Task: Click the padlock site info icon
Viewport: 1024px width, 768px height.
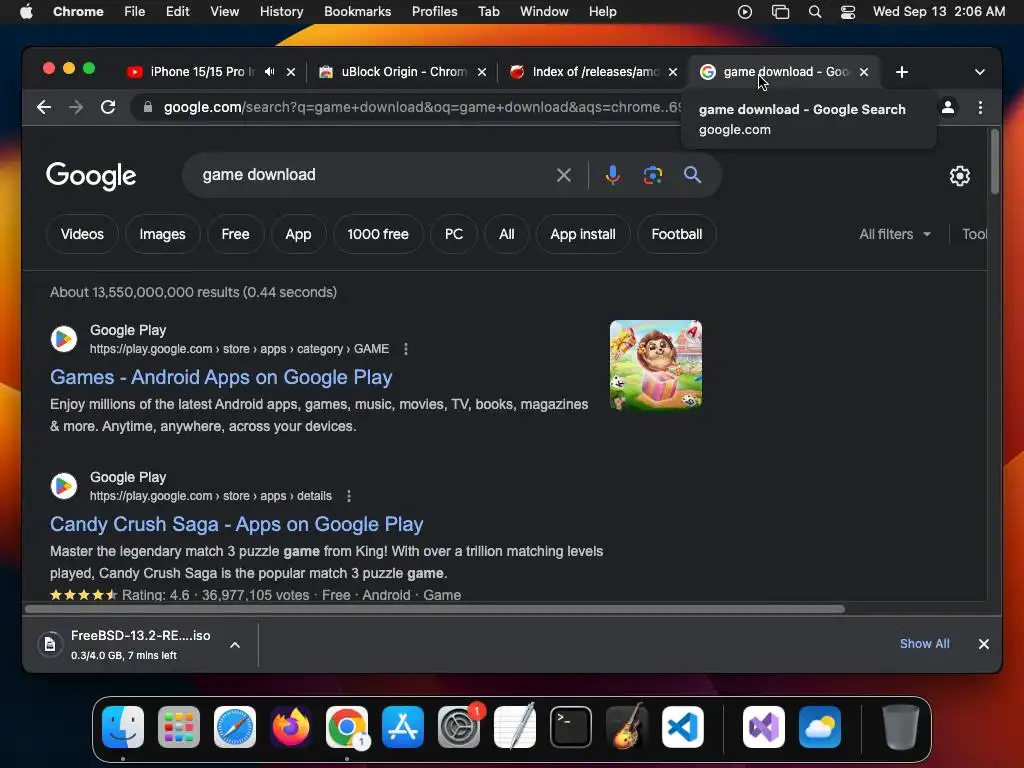Action: (148, 107)
